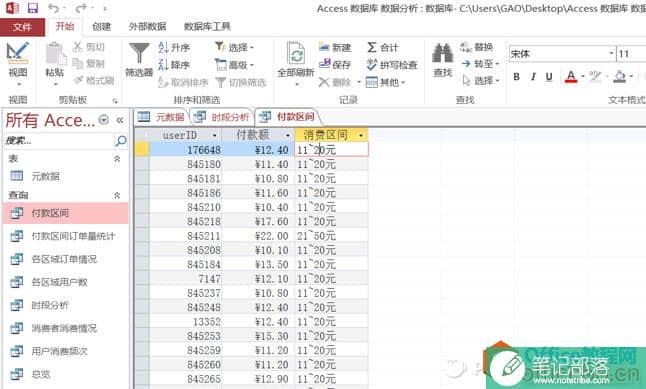Viewport: 646px width, 389px height.
Task: Apply red font color A button
Action: [571, 77]
